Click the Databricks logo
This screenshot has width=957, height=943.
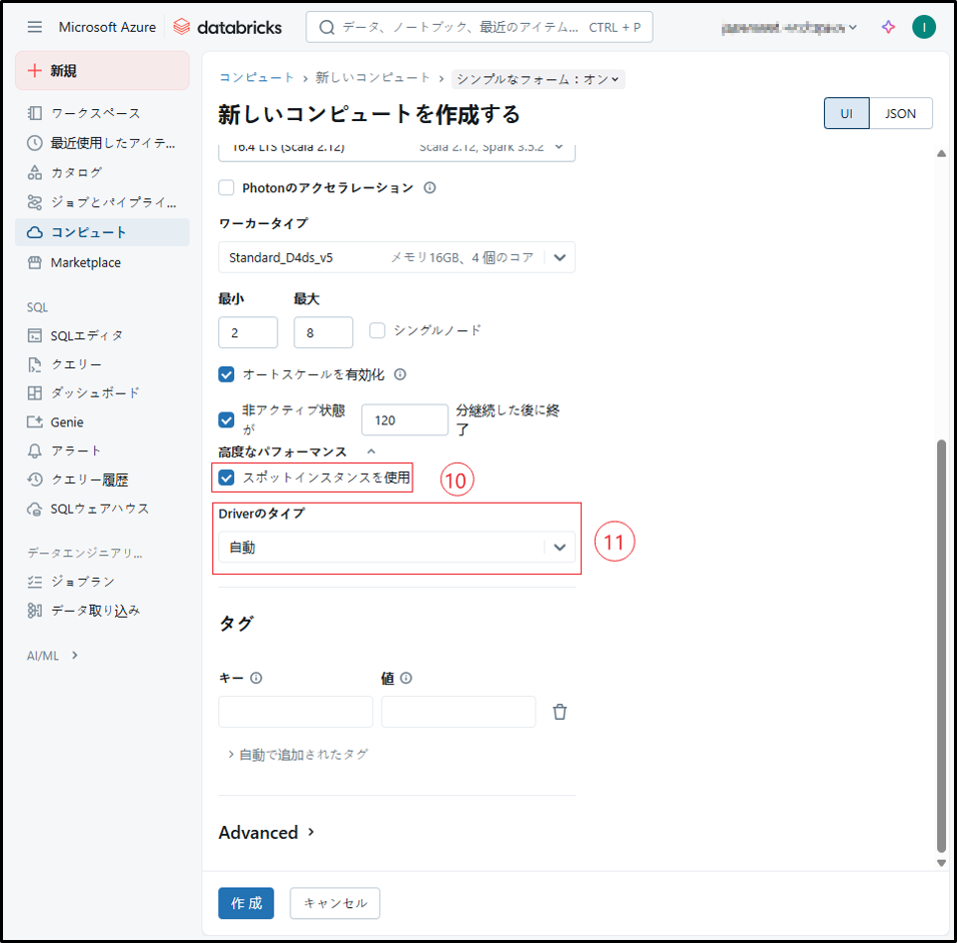(x=227, y=27)
